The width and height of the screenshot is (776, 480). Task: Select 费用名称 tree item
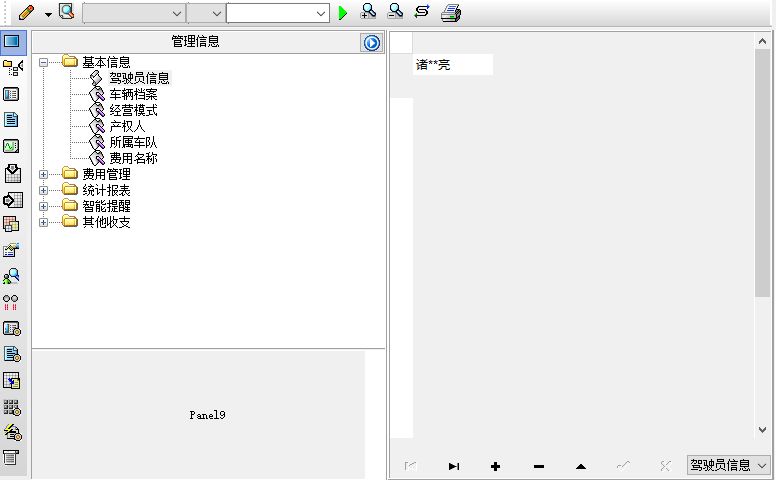click(x=133, y=158)
